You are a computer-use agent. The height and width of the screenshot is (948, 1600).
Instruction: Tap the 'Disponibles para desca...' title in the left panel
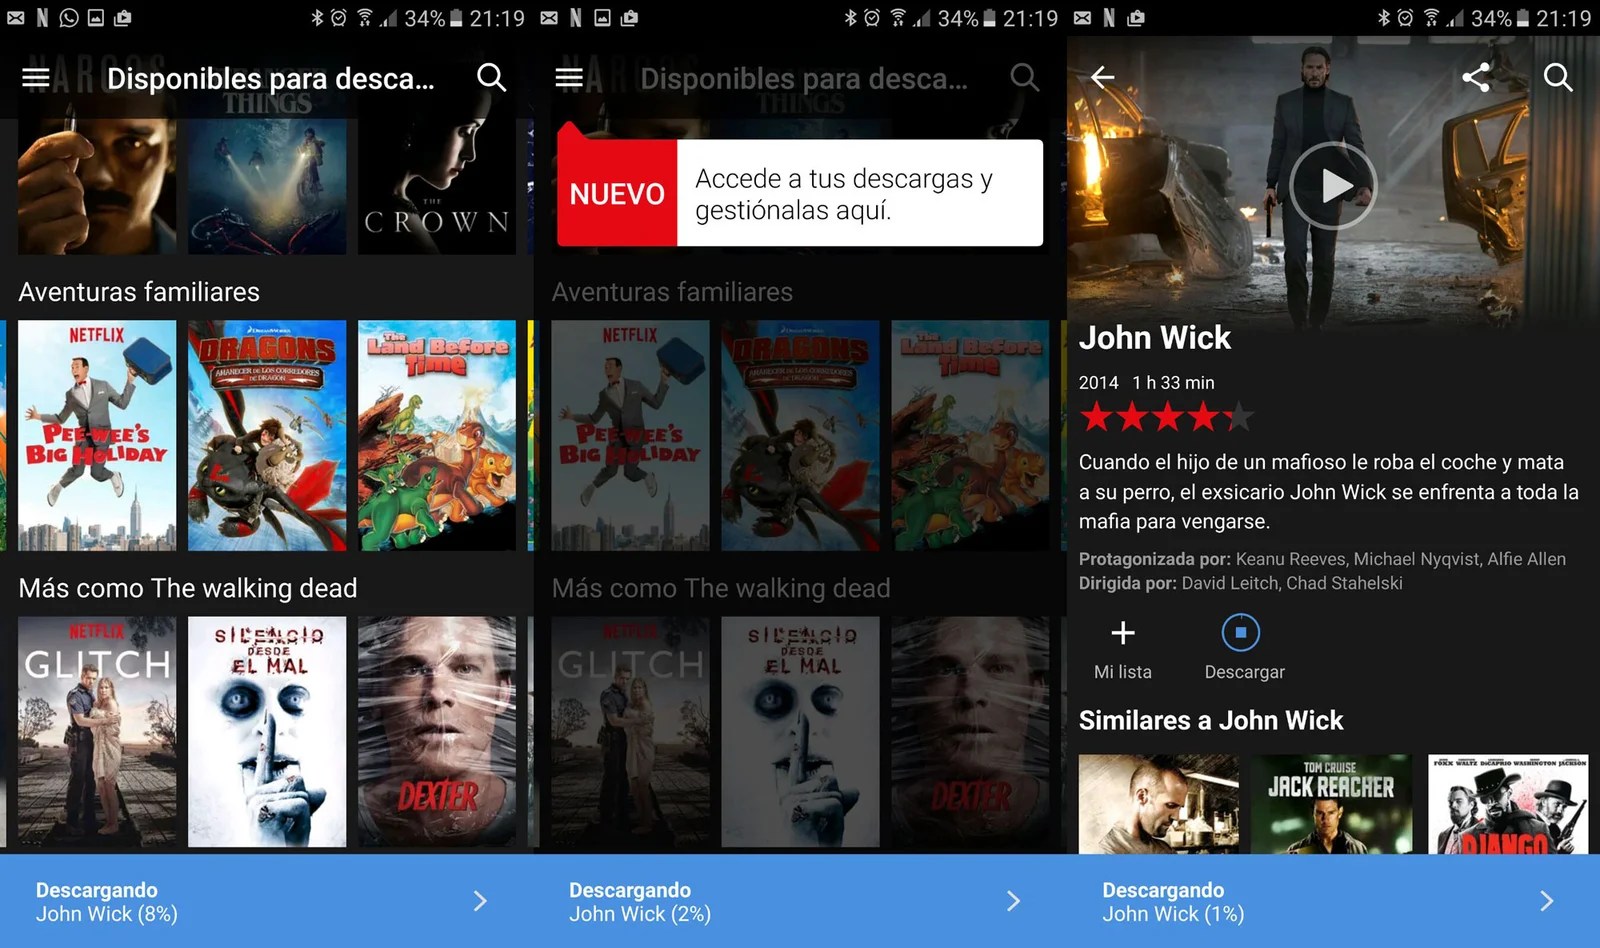click(x=271, y=79)
